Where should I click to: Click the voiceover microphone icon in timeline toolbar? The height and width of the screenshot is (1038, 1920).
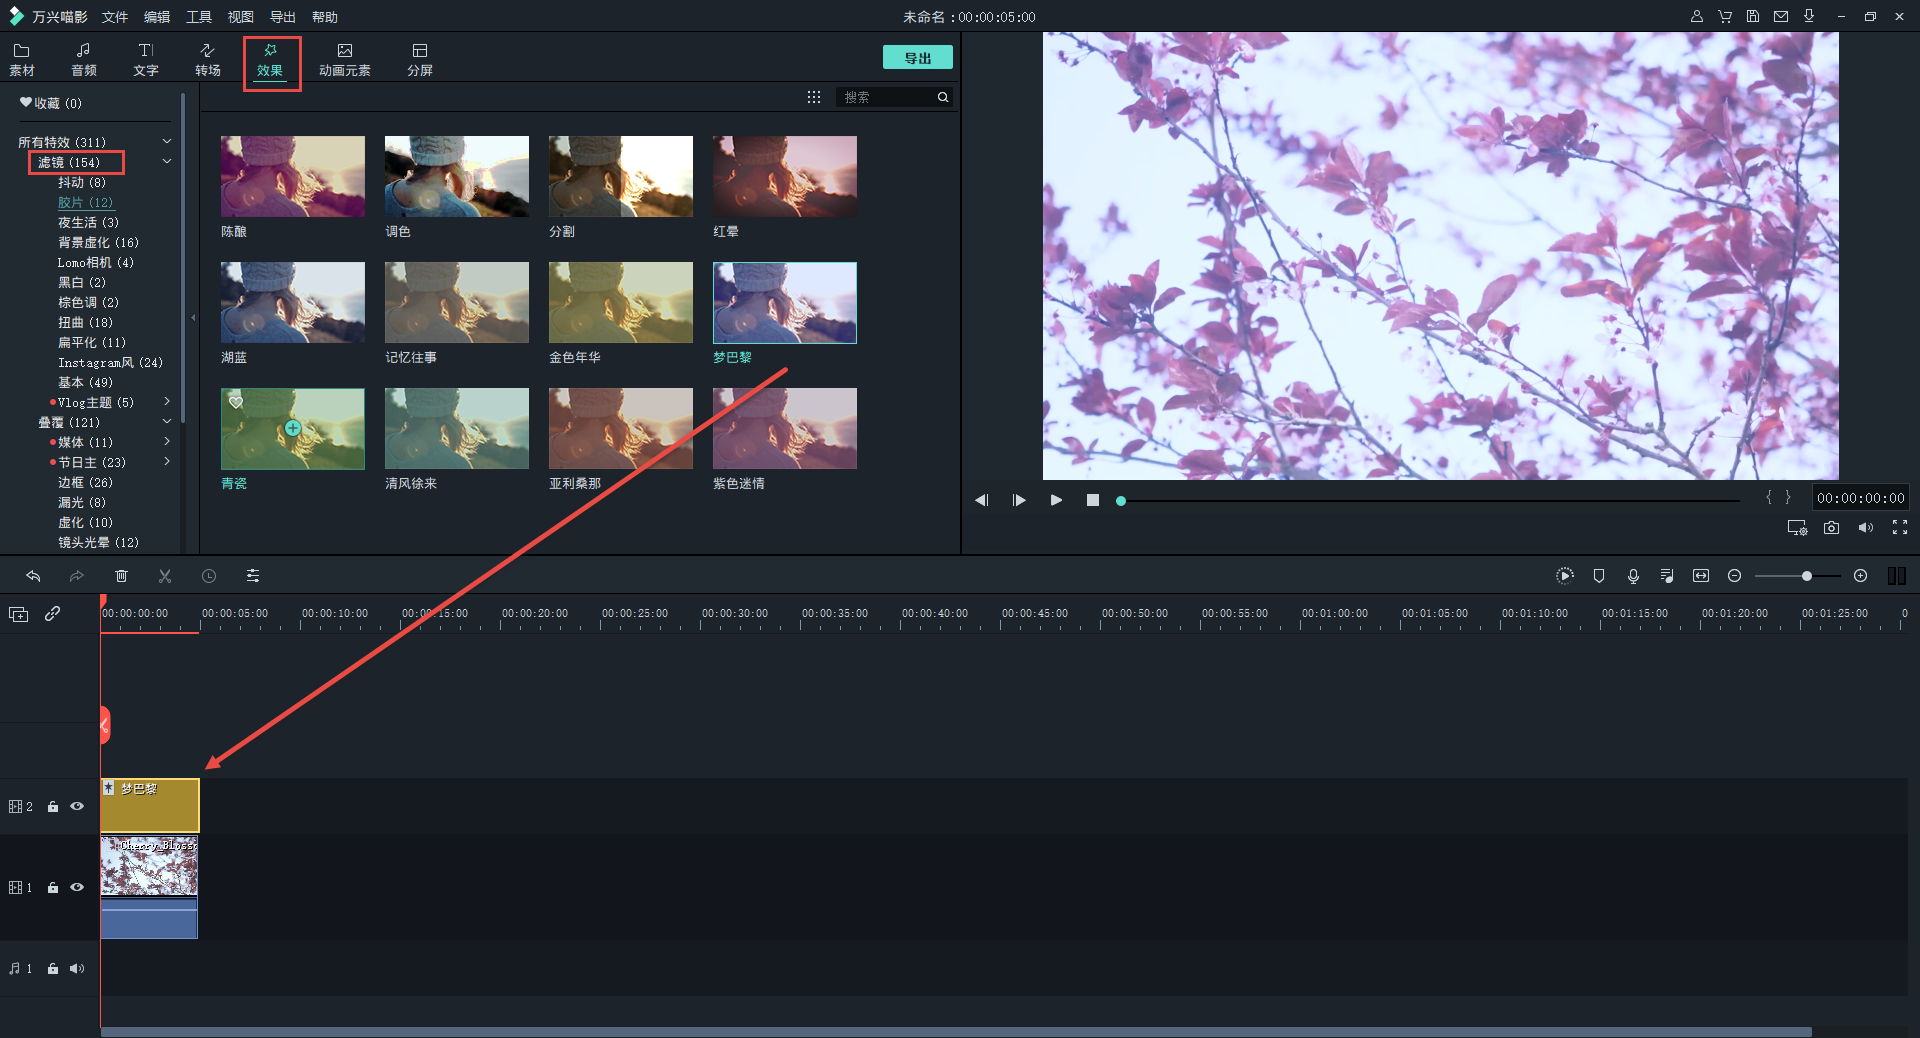pos(1633,576)
